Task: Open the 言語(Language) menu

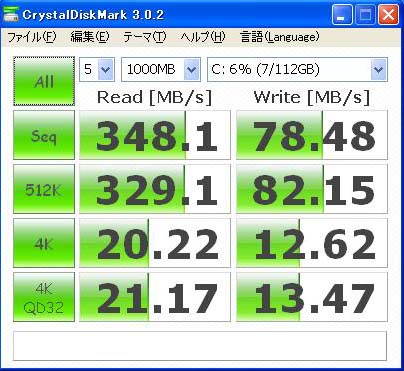Action: (x=280, y=37)
